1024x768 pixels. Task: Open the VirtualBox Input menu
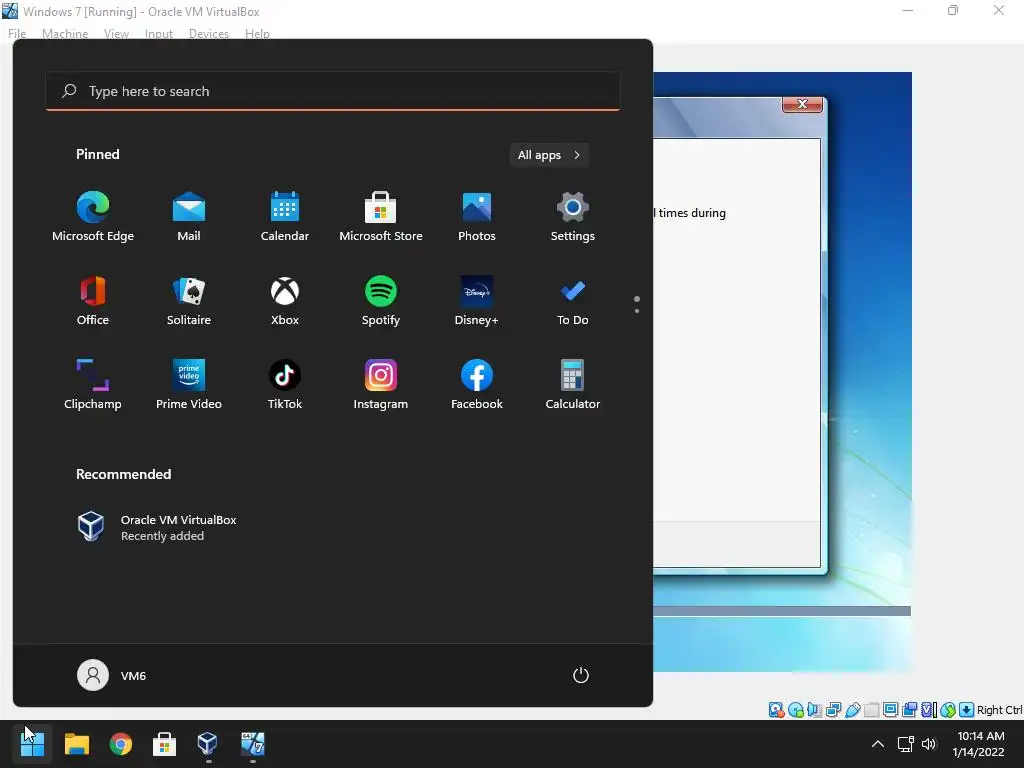(x=159, y=33)
